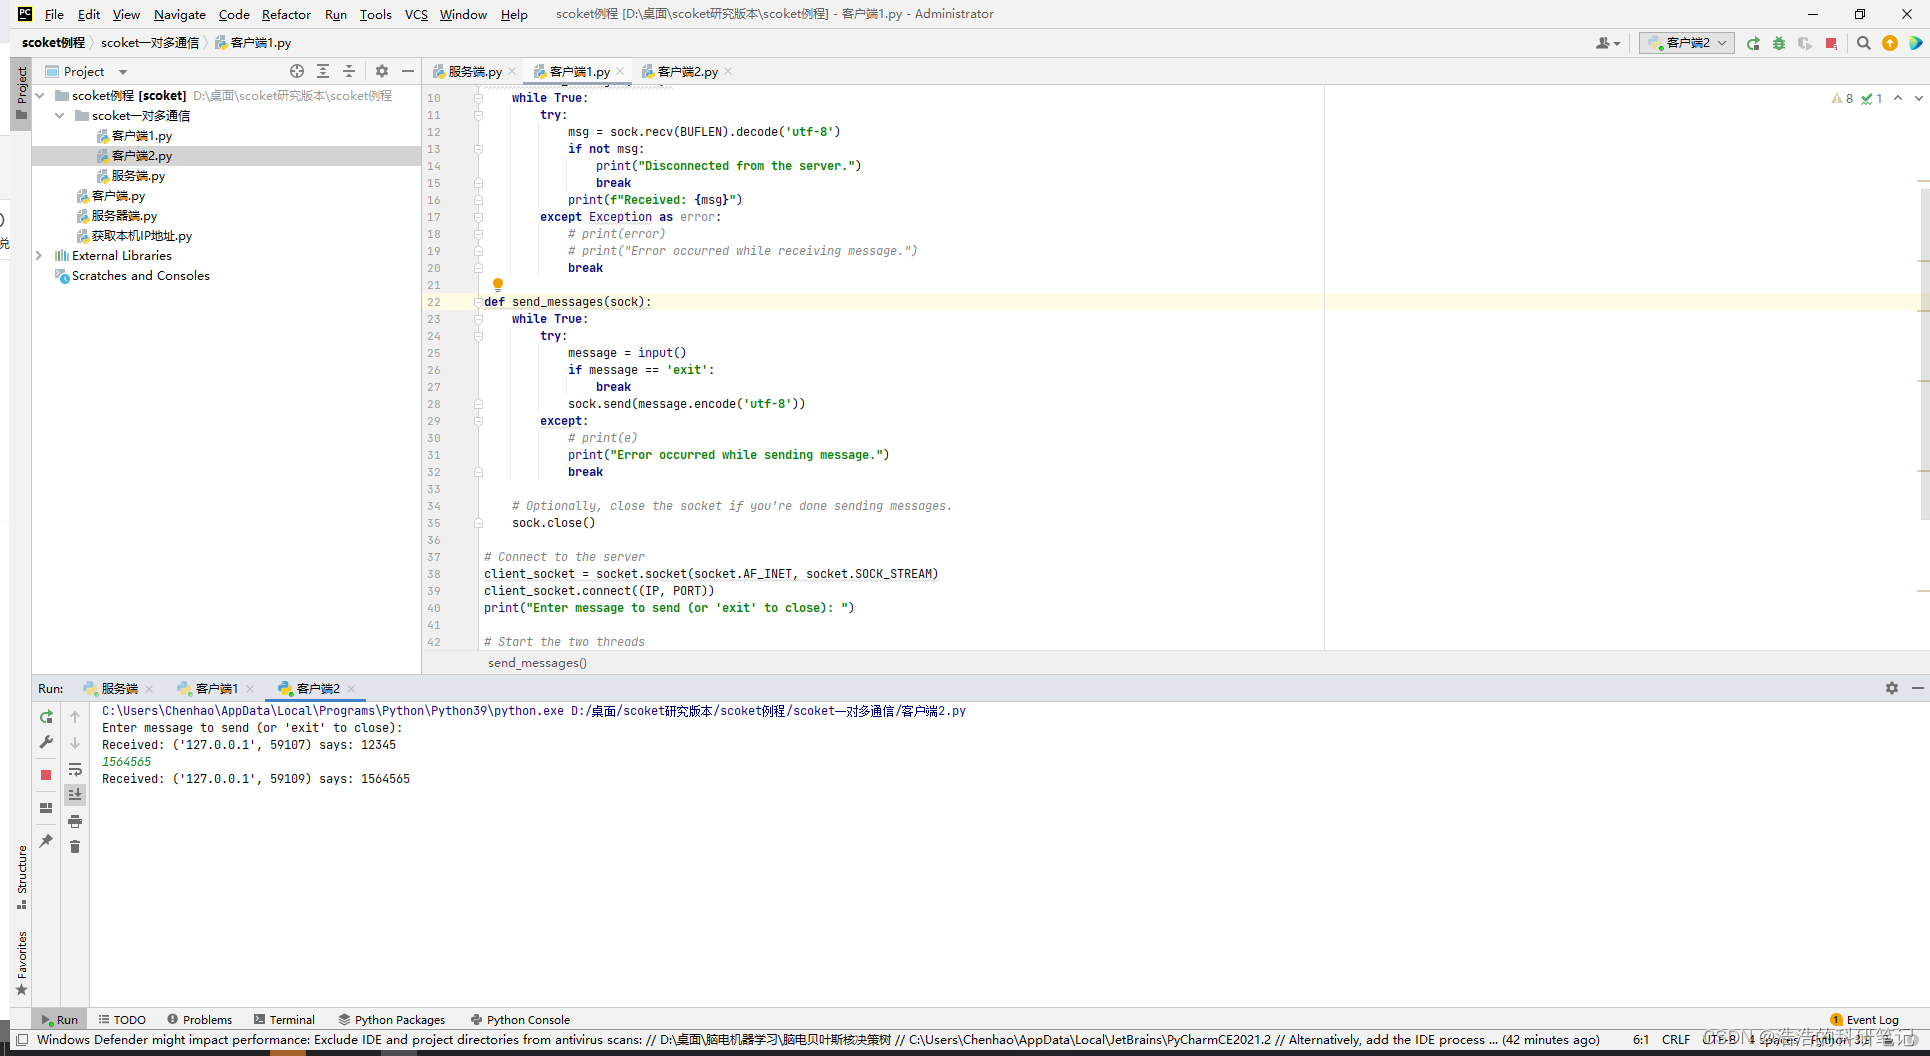Click CRLF line separator in status bar
This screenshot has width=1930, height=1056.
point(1676,1040)
